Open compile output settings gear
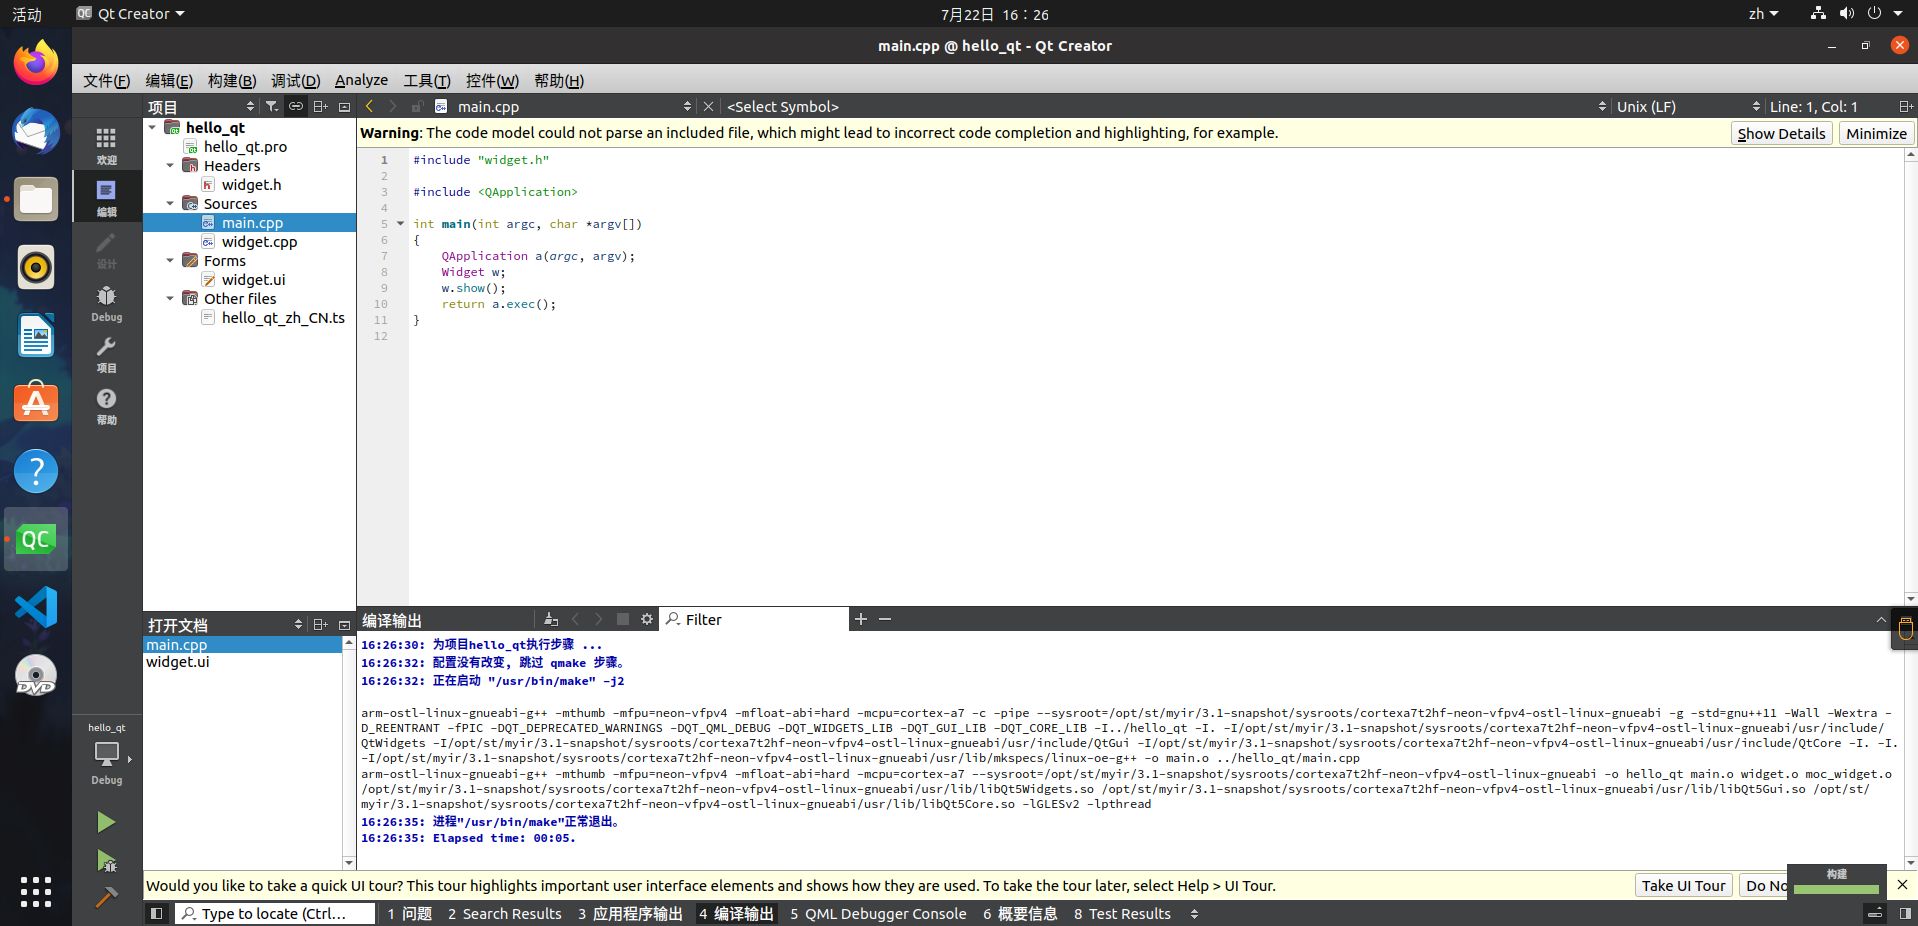The width and height of the screenshot is (1918, 926). pos(647,619)
